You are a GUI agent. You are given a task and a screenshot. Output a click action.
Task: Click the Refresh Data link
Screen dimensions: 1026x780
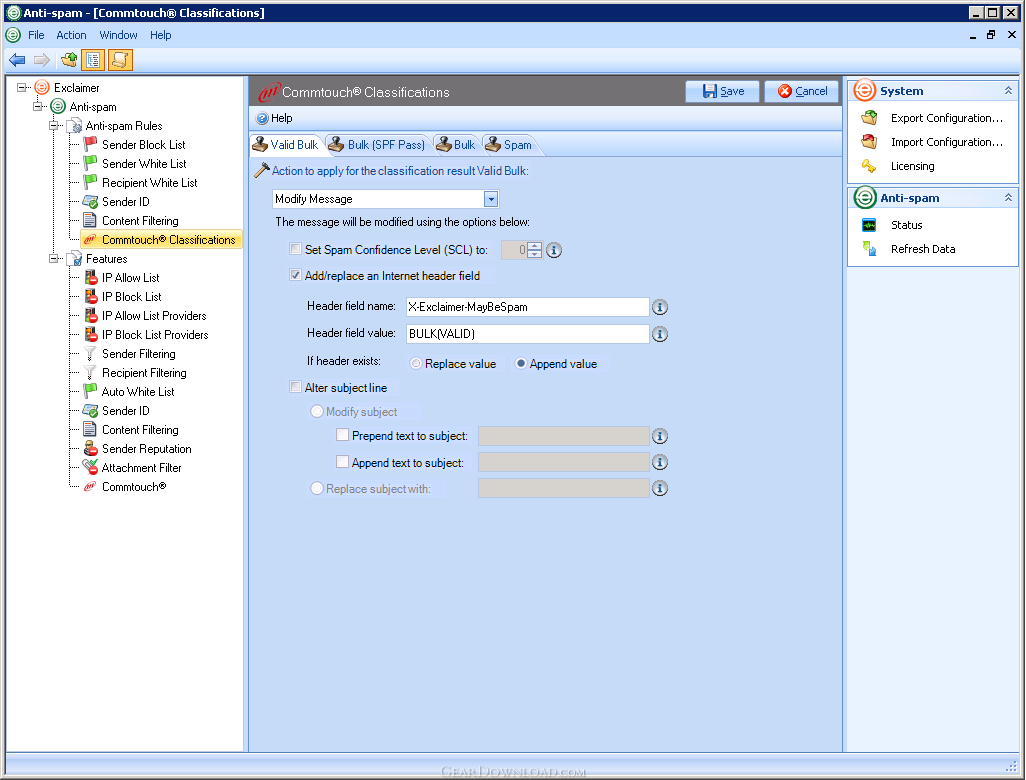(923, 249)
